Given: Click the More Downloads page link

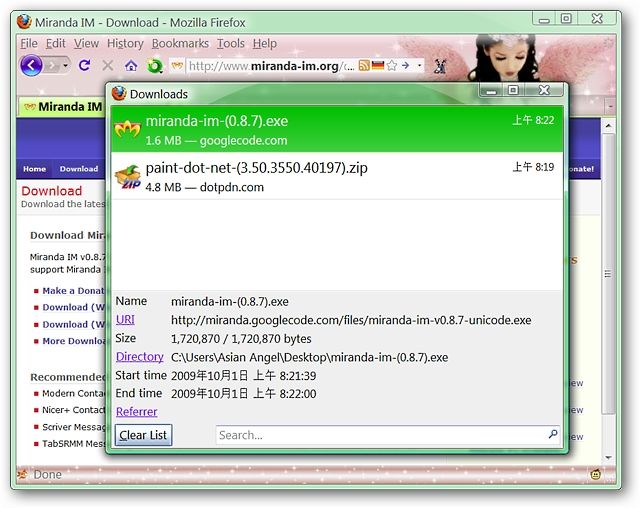Looking at the screenshot, I should coord(73,341).
